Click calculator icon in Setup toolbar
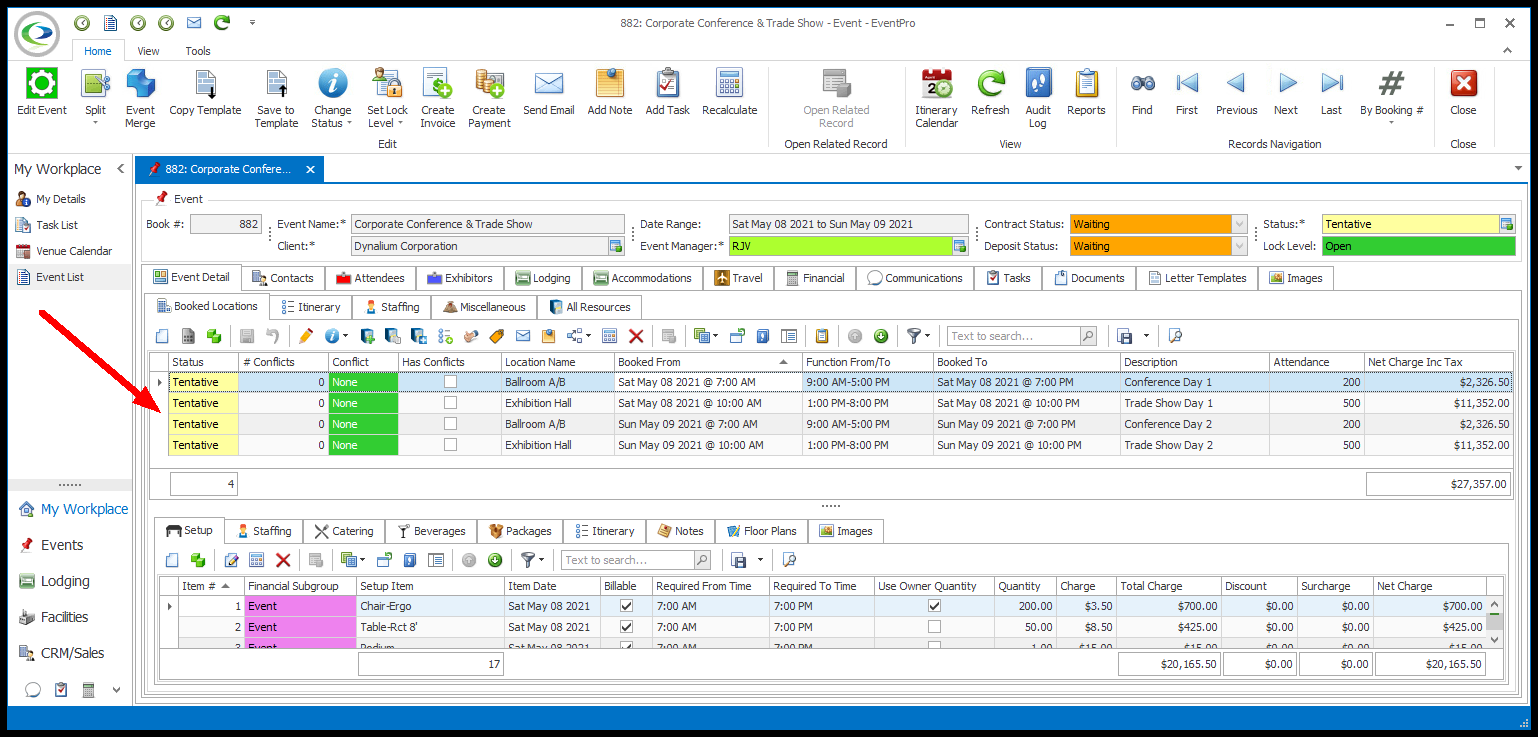 (x=256, y=560)
